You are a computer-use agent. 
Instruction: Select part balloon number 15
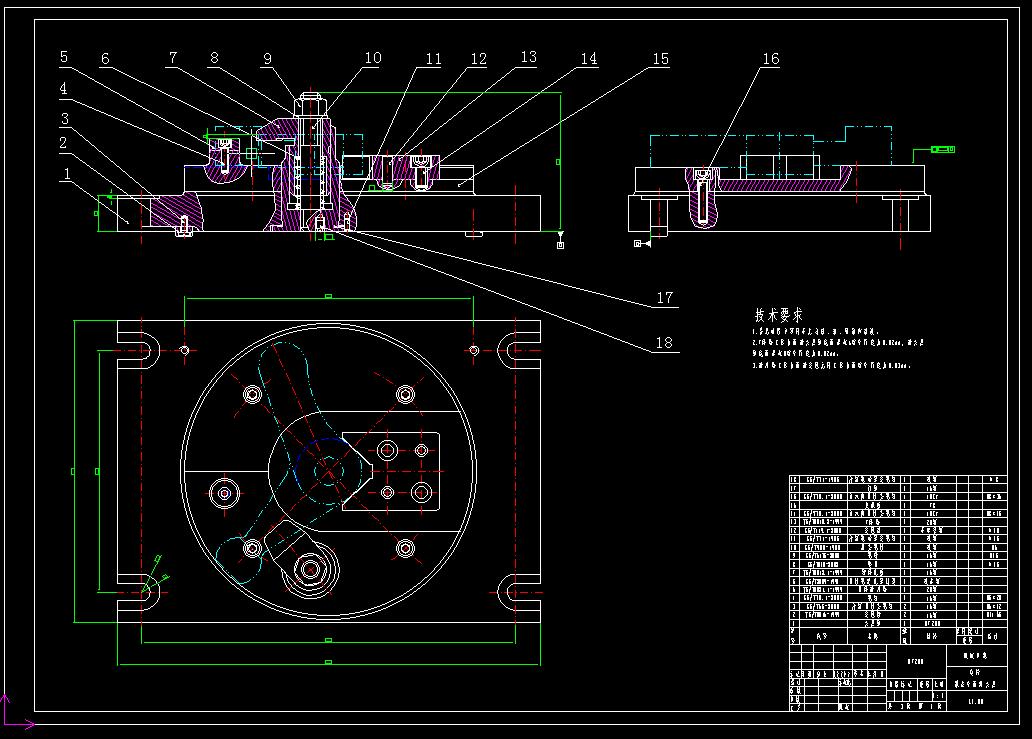click(x=660, y=59)
